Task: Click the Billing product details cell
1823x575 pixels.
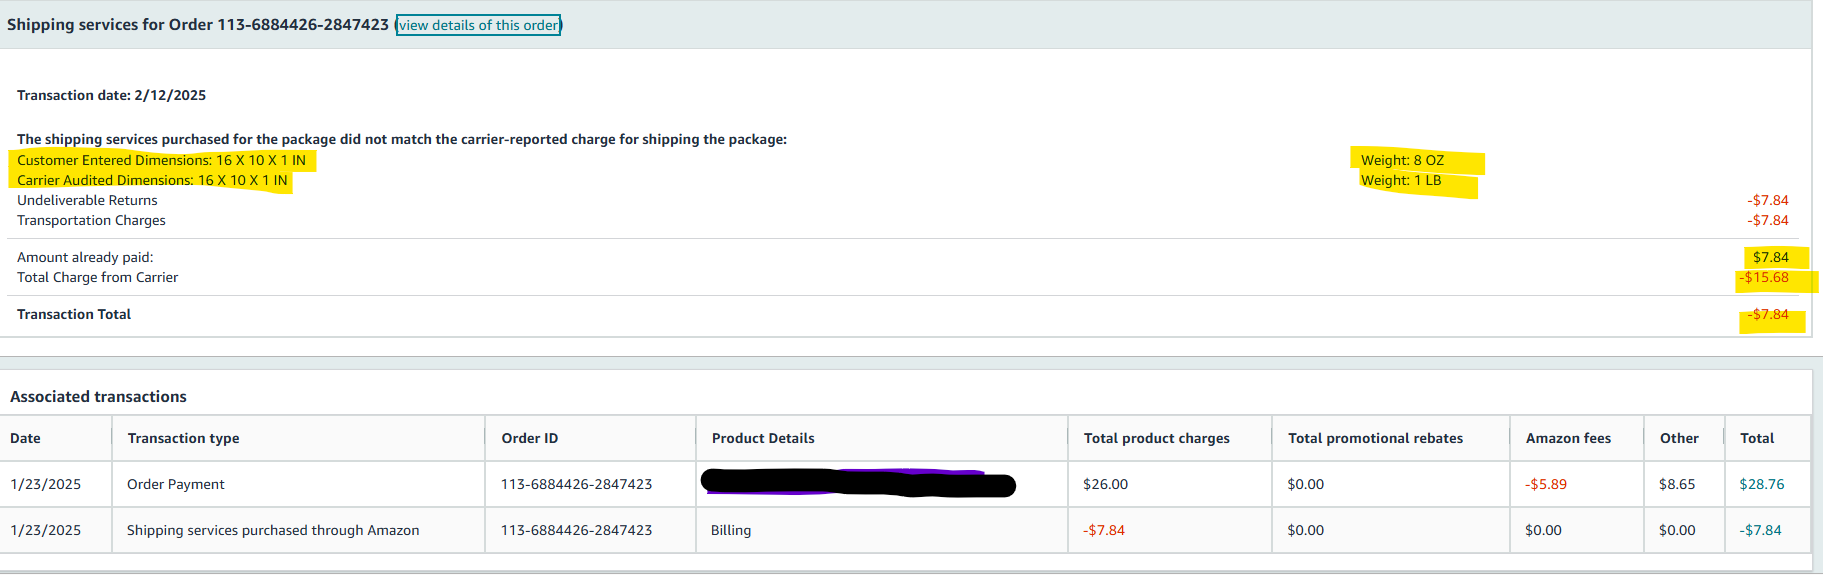Action: (731, 530)
